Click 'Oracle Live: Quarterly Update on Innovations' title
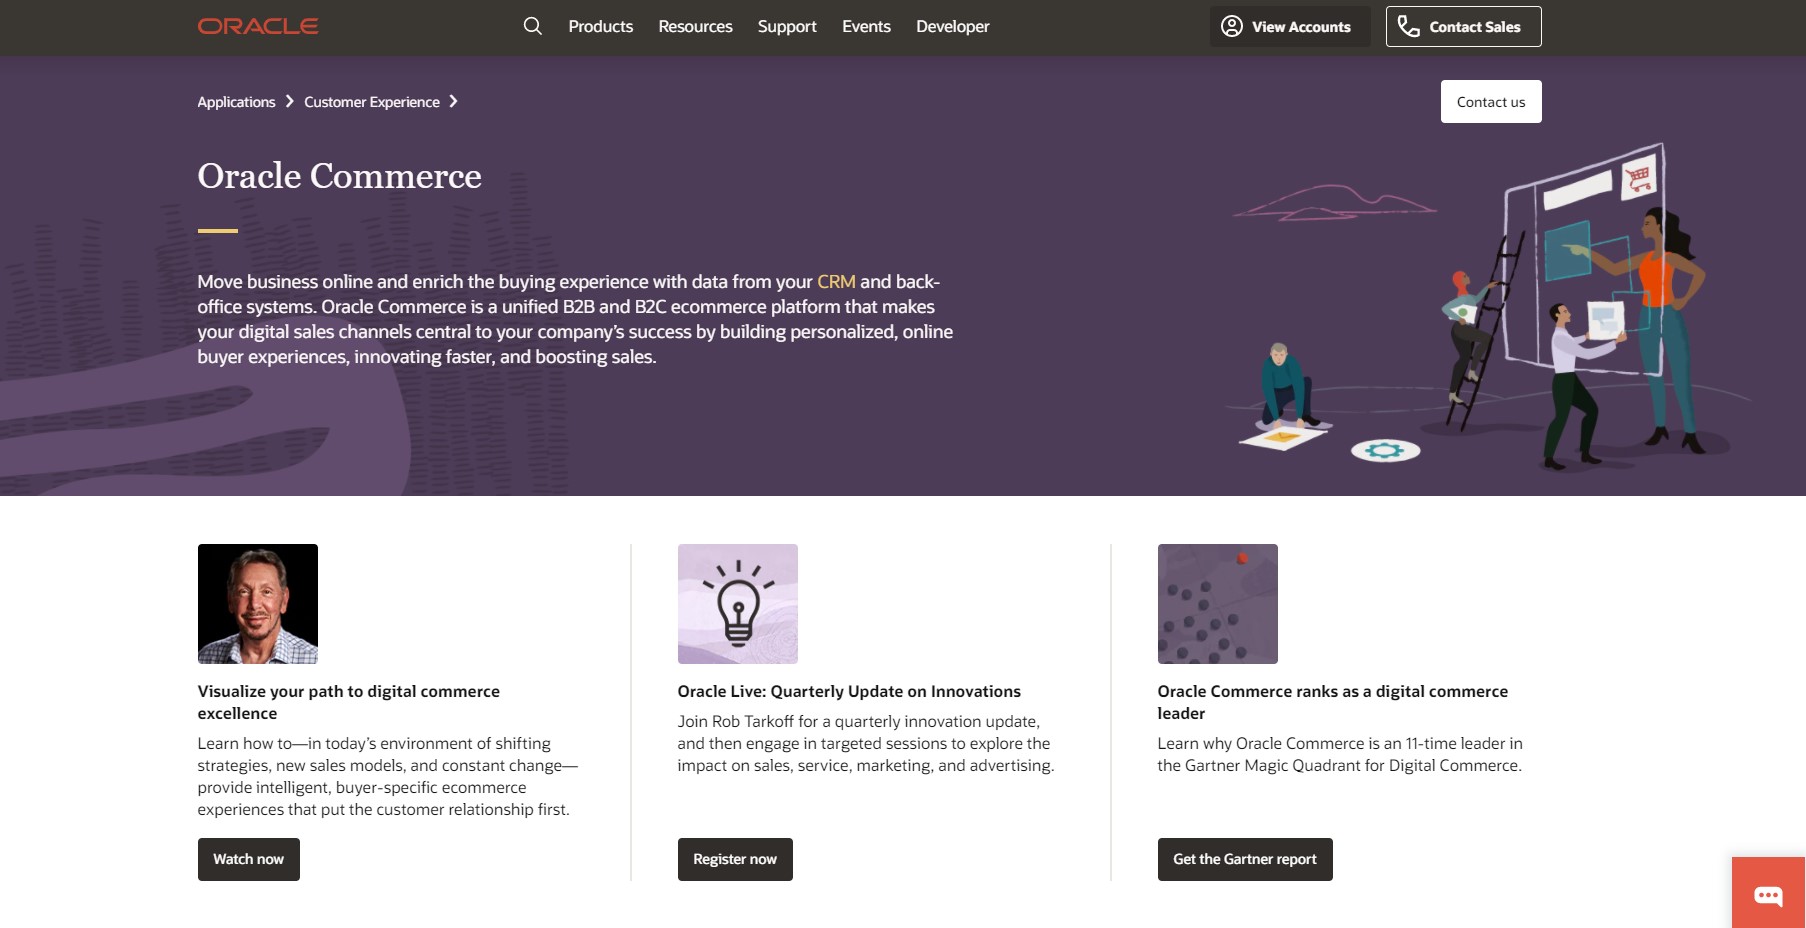 click(x=849, y=691)
